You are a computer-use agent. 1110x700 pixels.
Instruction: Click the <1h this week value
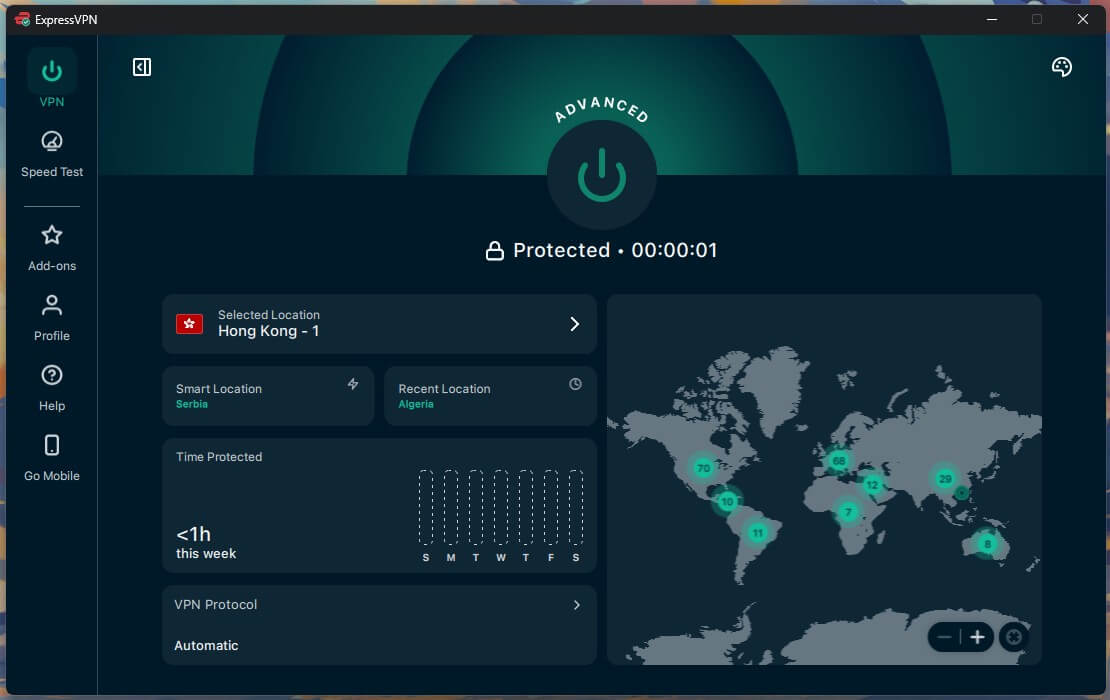click(206, 543)
